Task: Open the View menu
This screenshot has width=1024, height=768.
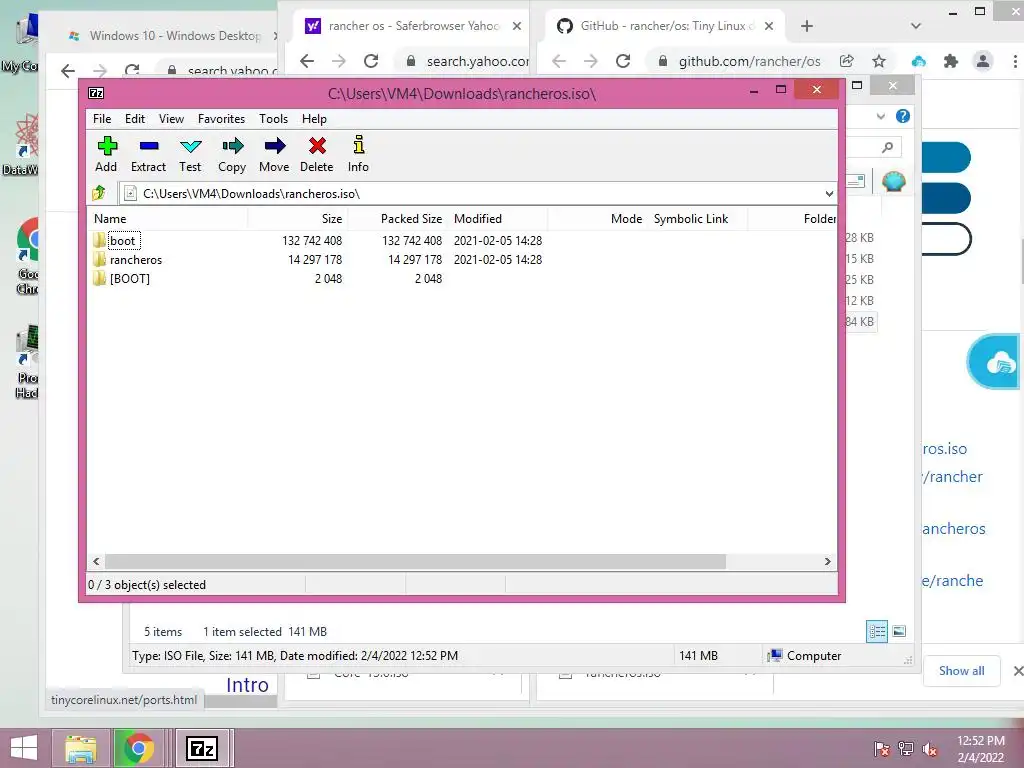Action: click(171, 119)
